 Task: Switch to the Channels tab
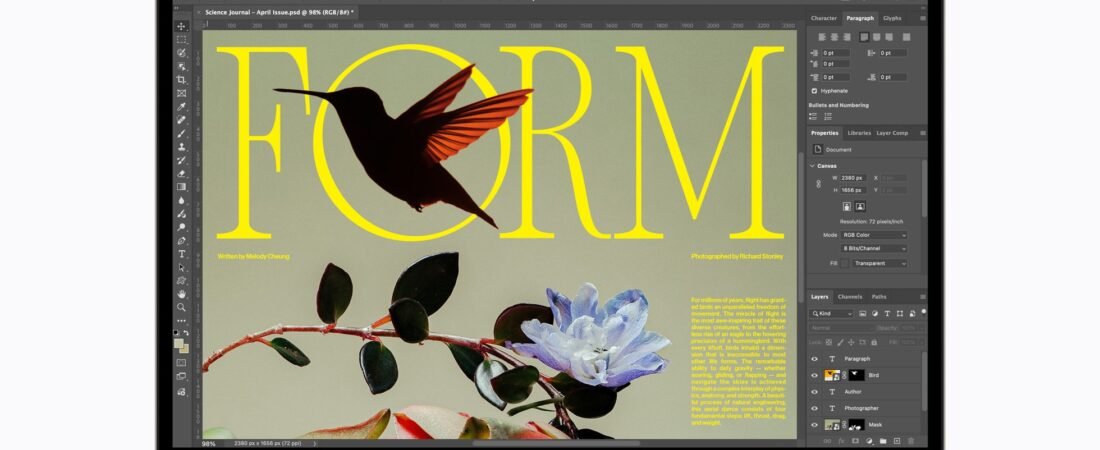point(850,297)
